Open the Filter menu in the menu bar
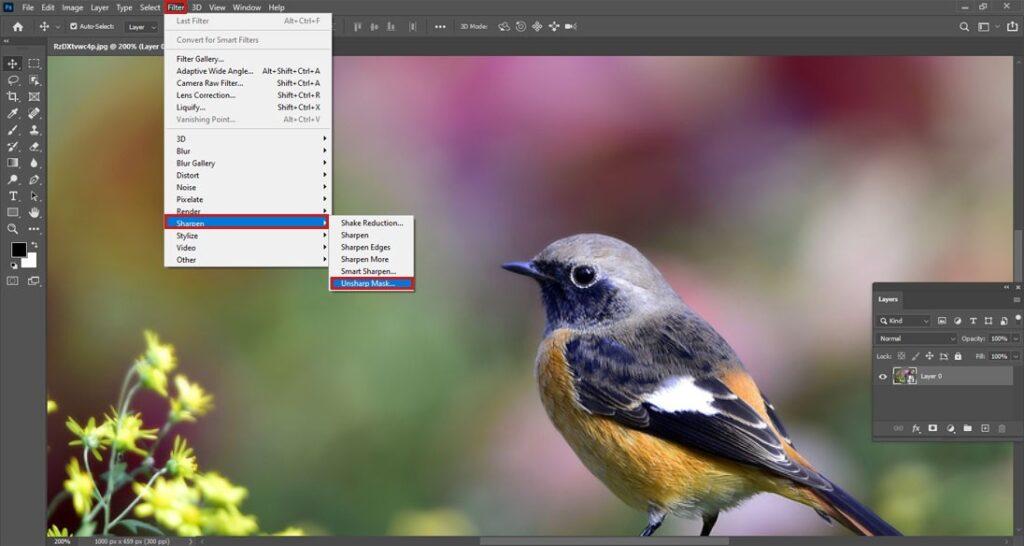Image resolution: width=1024 pixels, height=546 pixels. click(x=176, y=8)
